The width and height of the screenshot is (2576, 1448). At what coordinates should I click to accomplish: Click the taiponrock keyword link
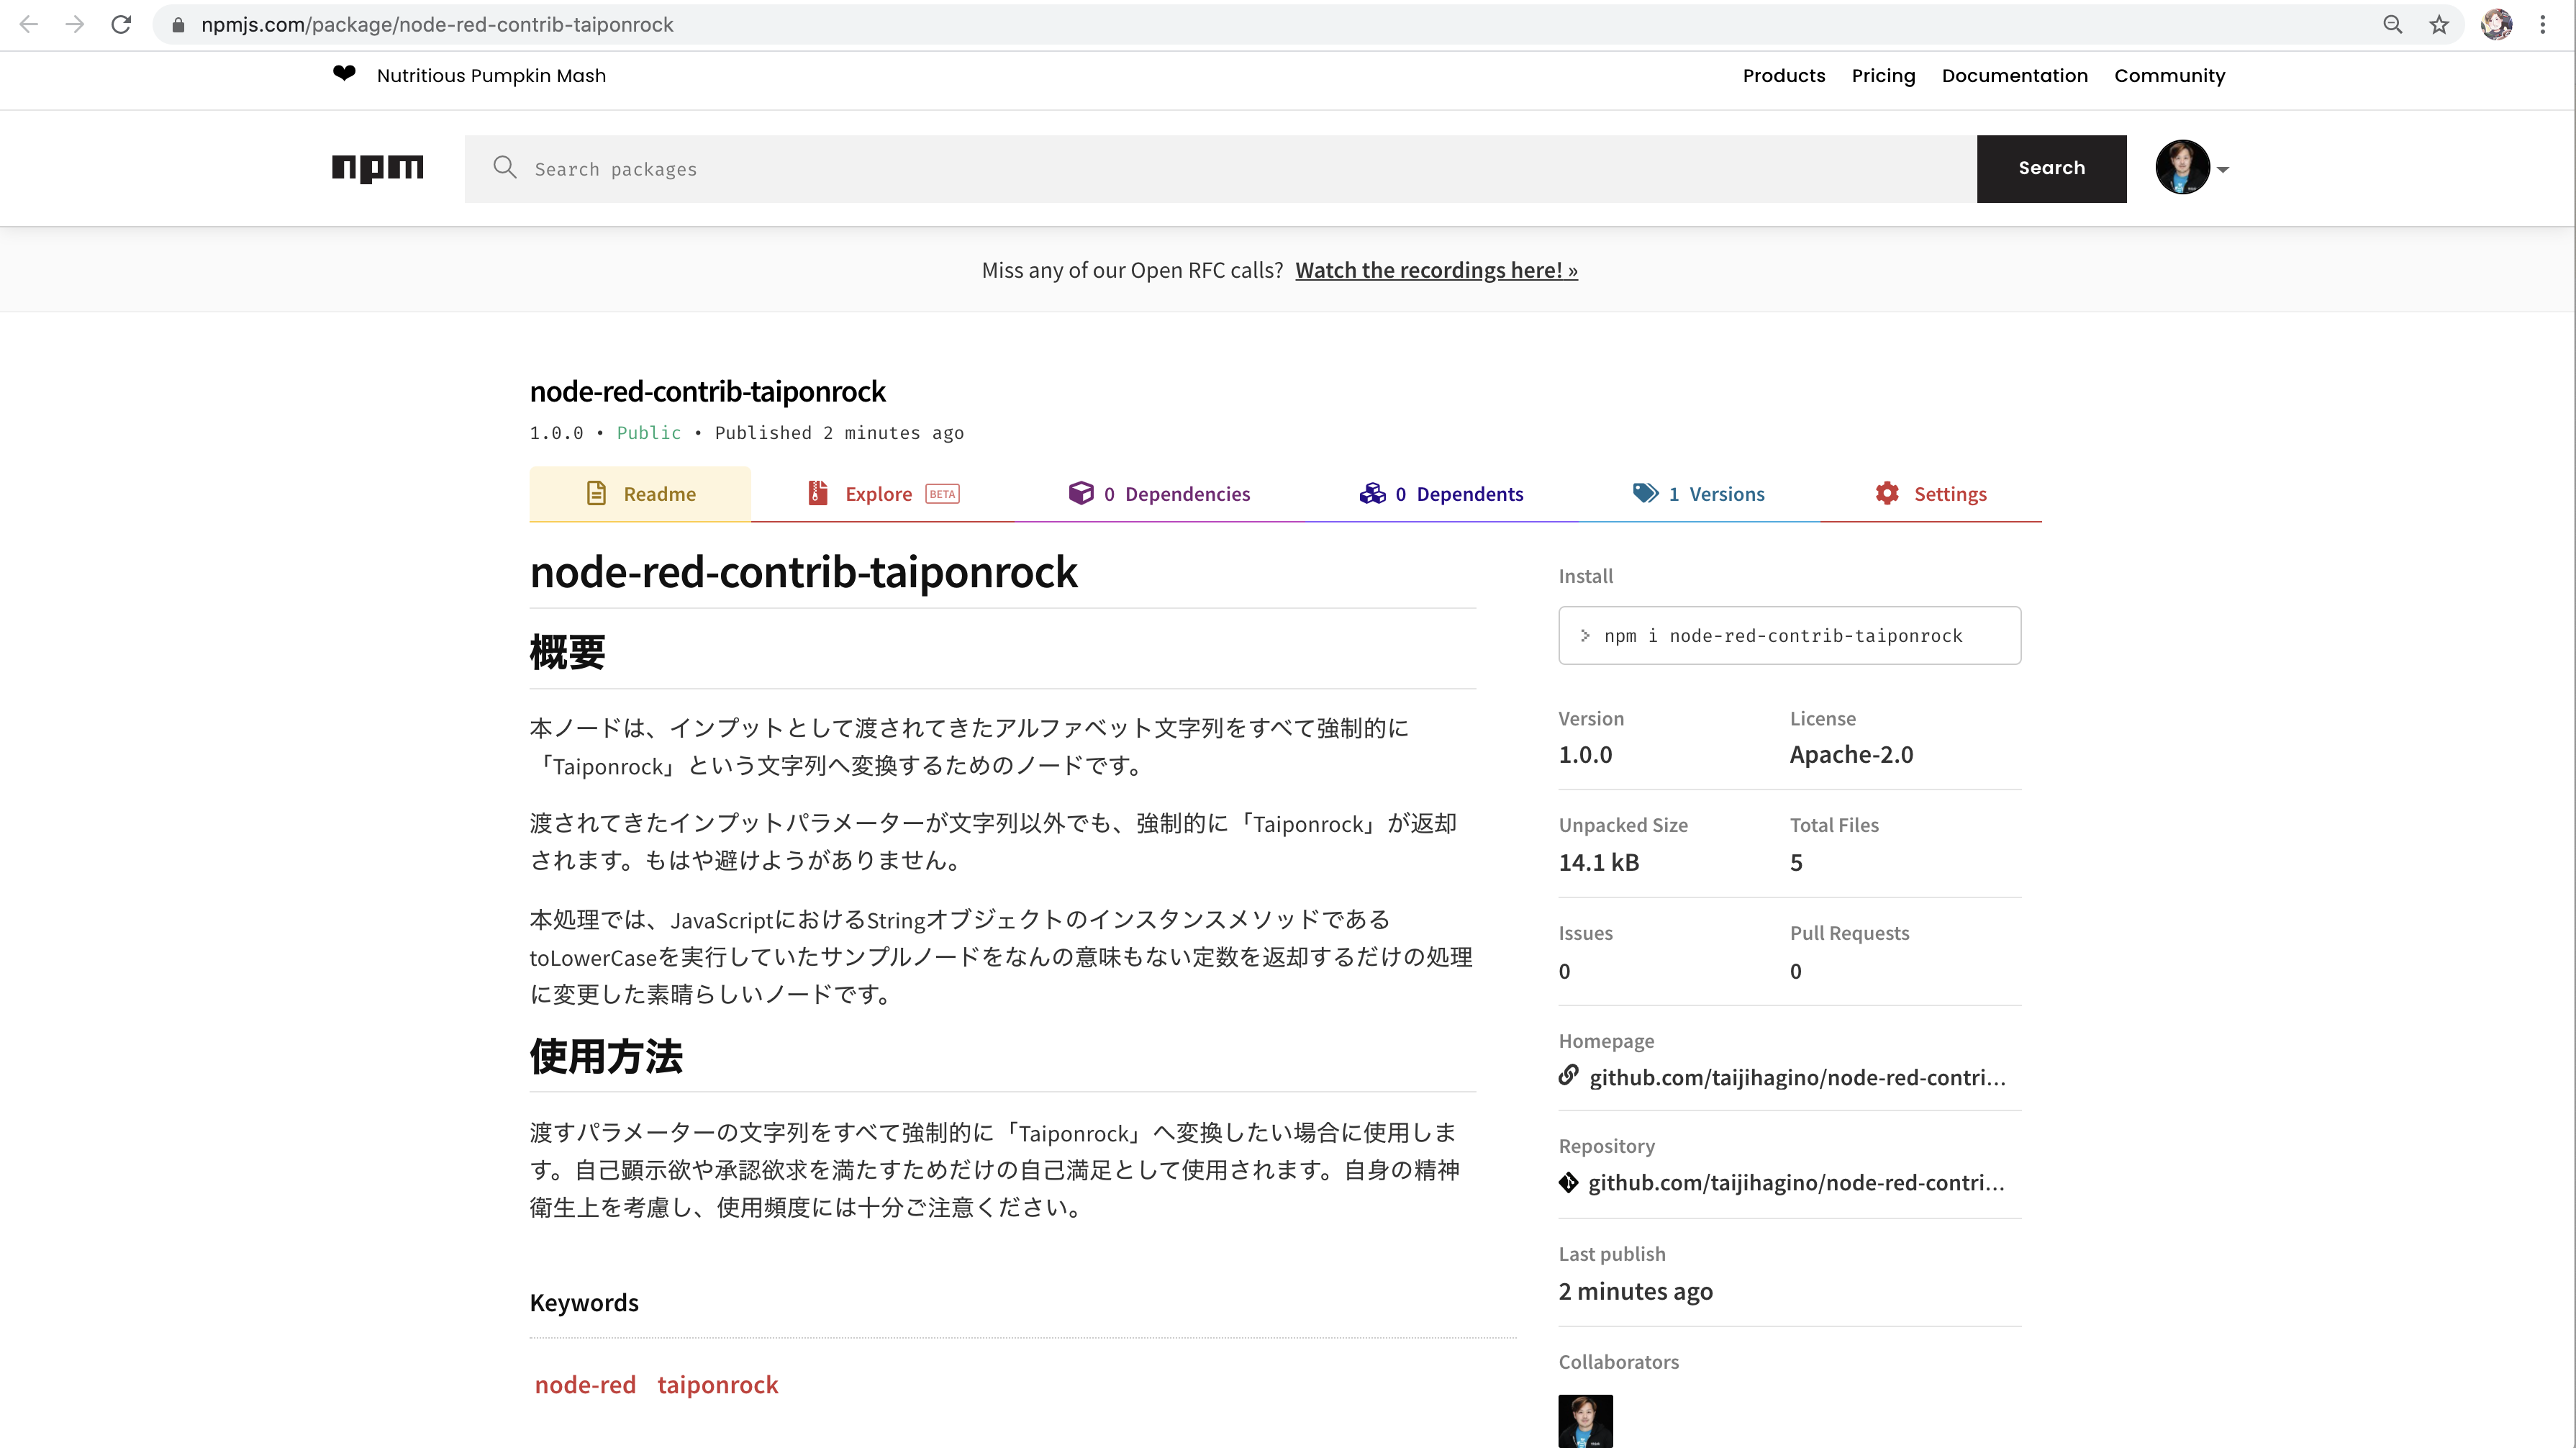pyautogui.click(x=717, y=1384)
